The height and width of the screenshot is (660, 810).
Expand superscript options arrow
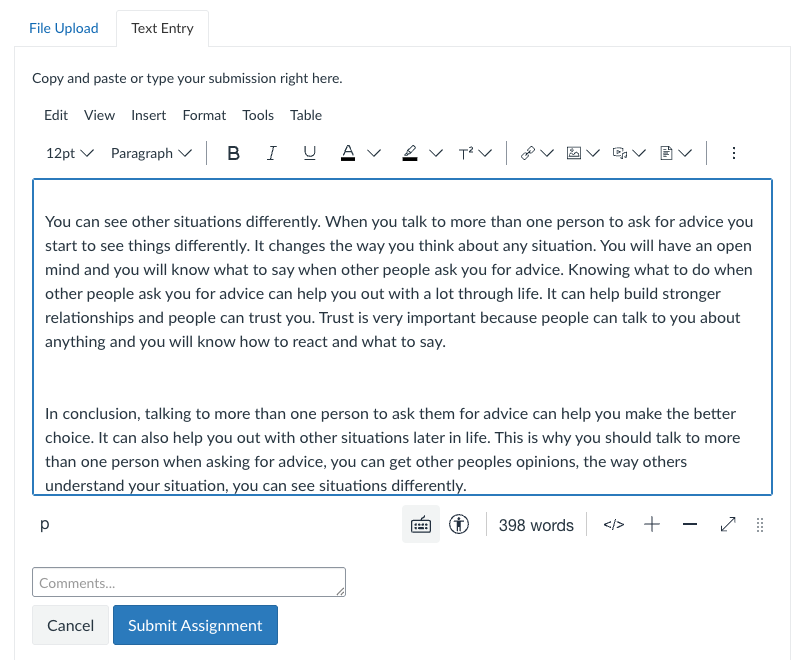[485, 153]
